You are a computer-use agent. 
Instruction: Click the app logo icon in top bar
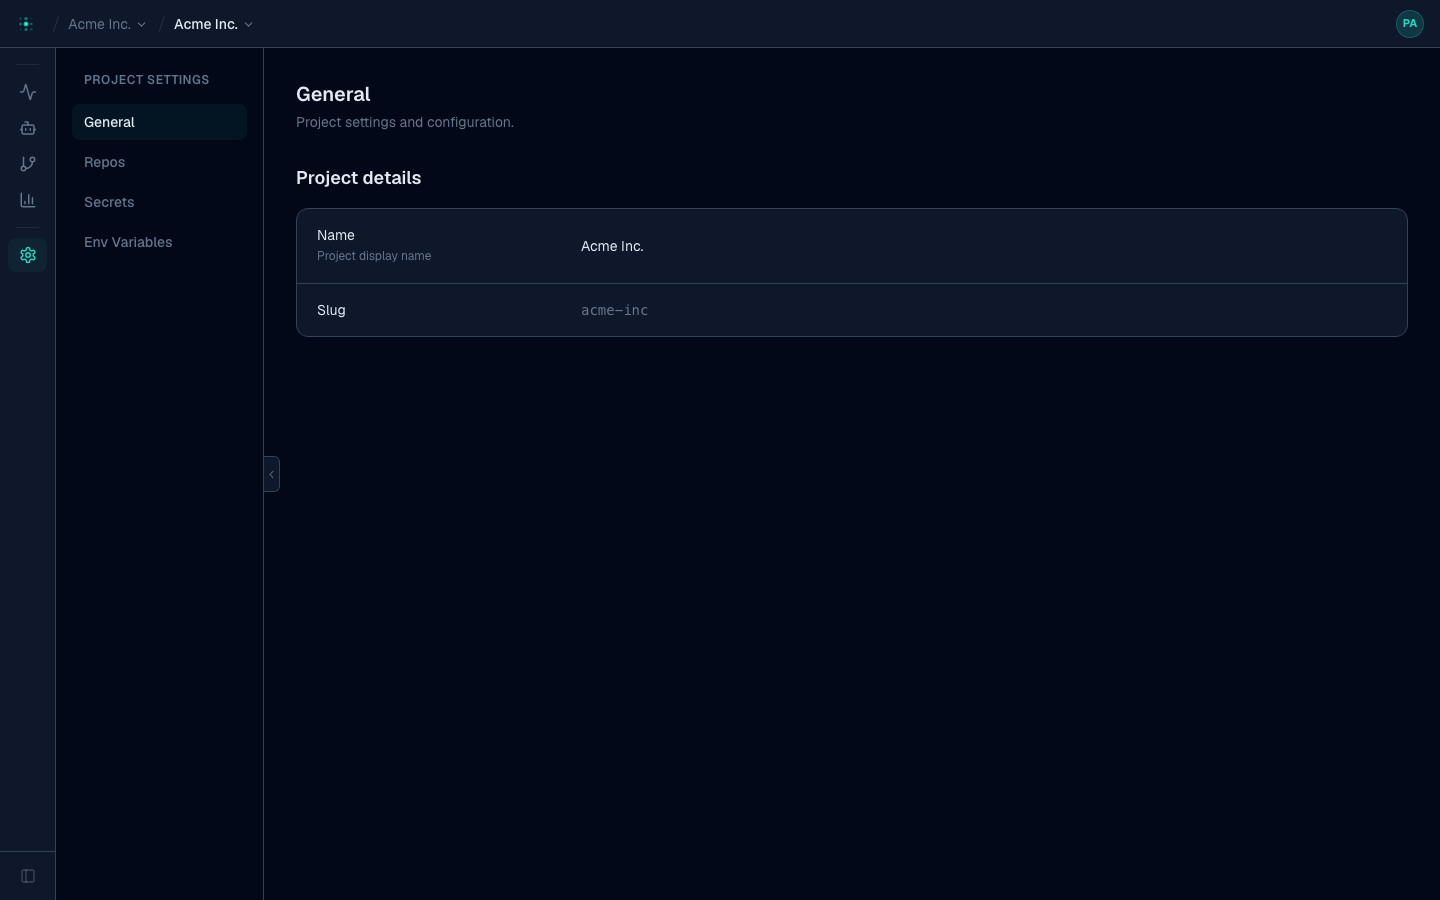click(26, 24)
